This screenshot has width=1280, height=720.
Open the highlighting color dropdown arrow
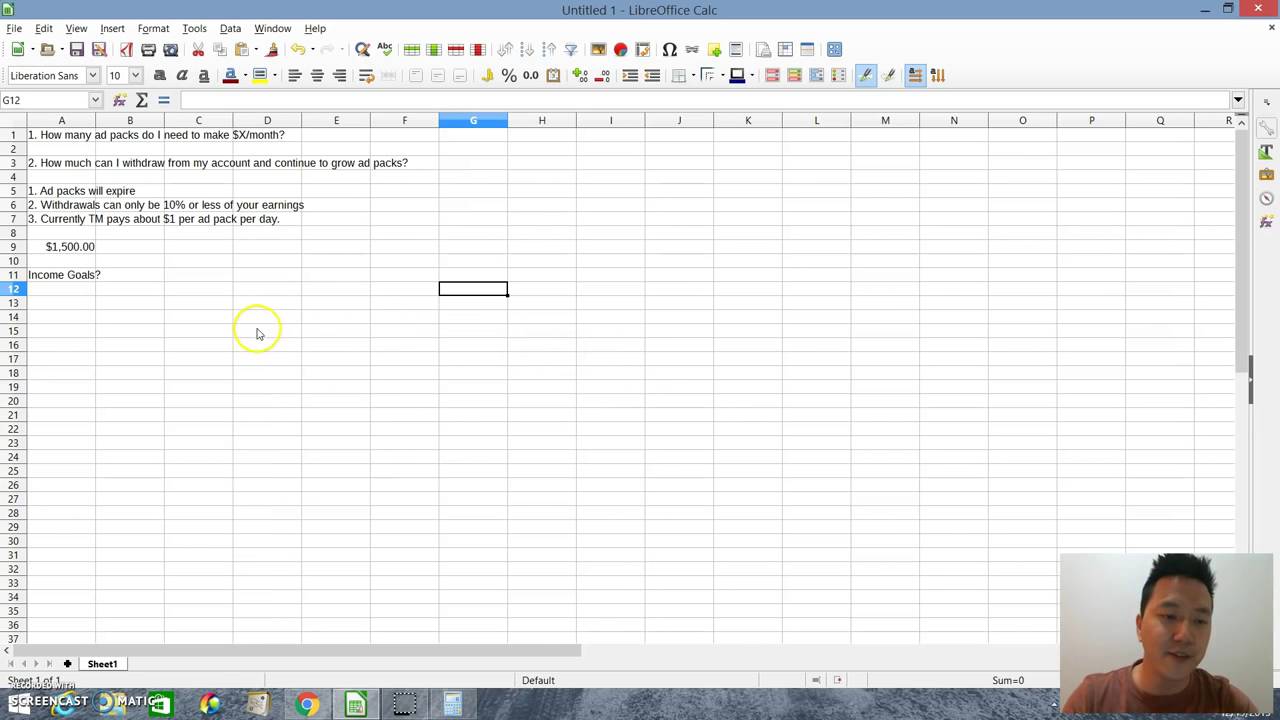[274, 75]
